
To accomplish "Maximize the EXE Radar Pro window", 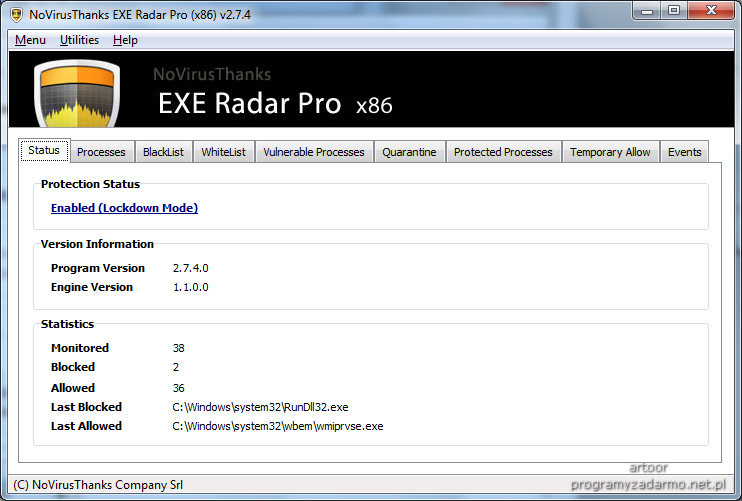I will point(674,10).
